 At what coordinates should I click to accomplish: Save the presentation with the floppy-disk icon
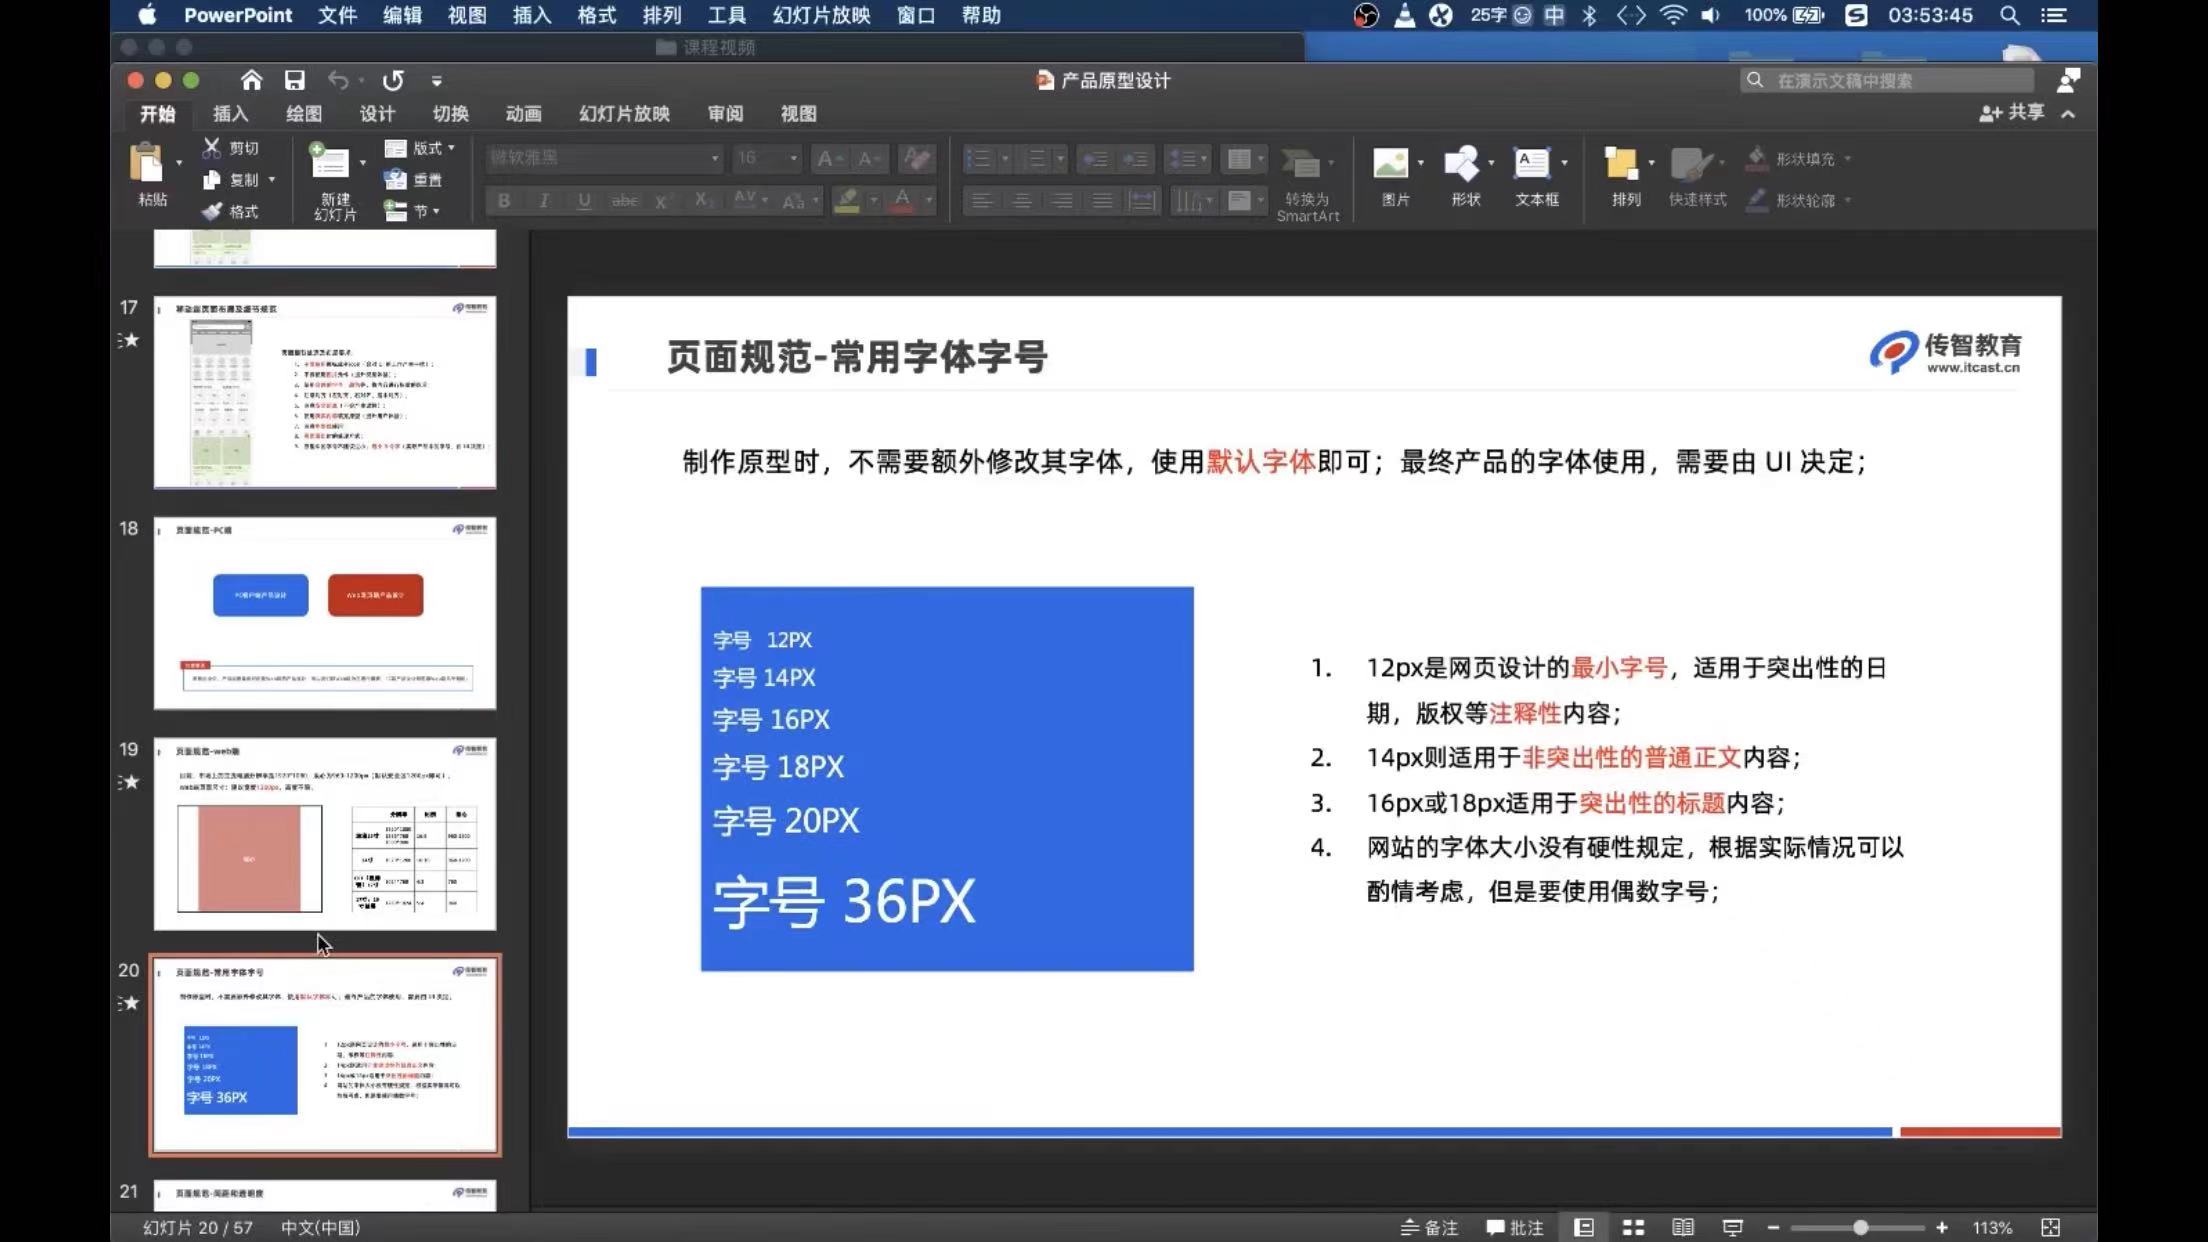click(x=294, y=80)
